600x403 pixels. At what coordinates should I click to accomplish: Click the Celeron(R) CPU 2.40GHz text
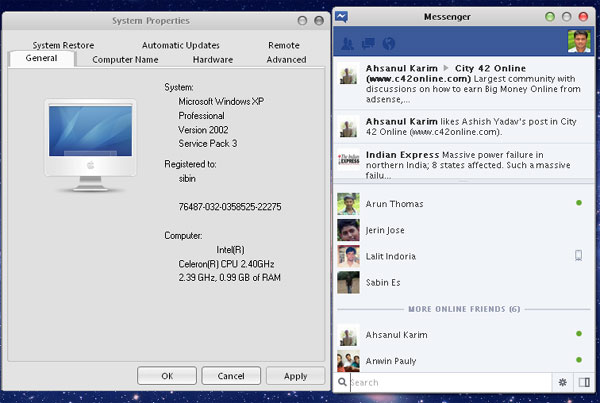(x=226, y=264)
